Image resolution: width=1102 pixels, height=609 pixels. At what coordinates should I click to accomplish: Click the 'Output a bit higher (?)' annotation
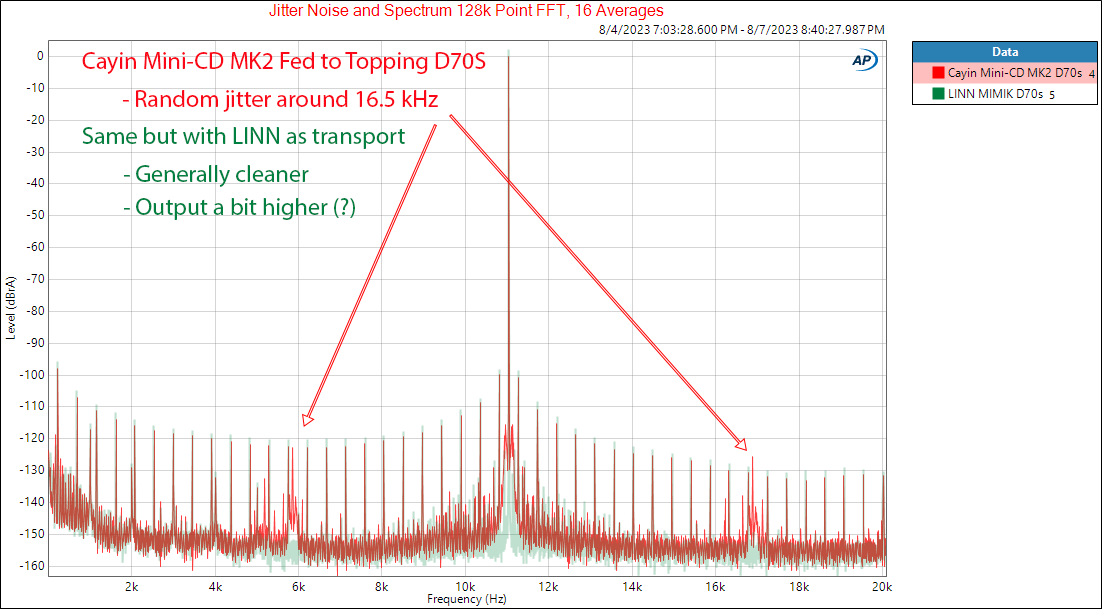239,207
